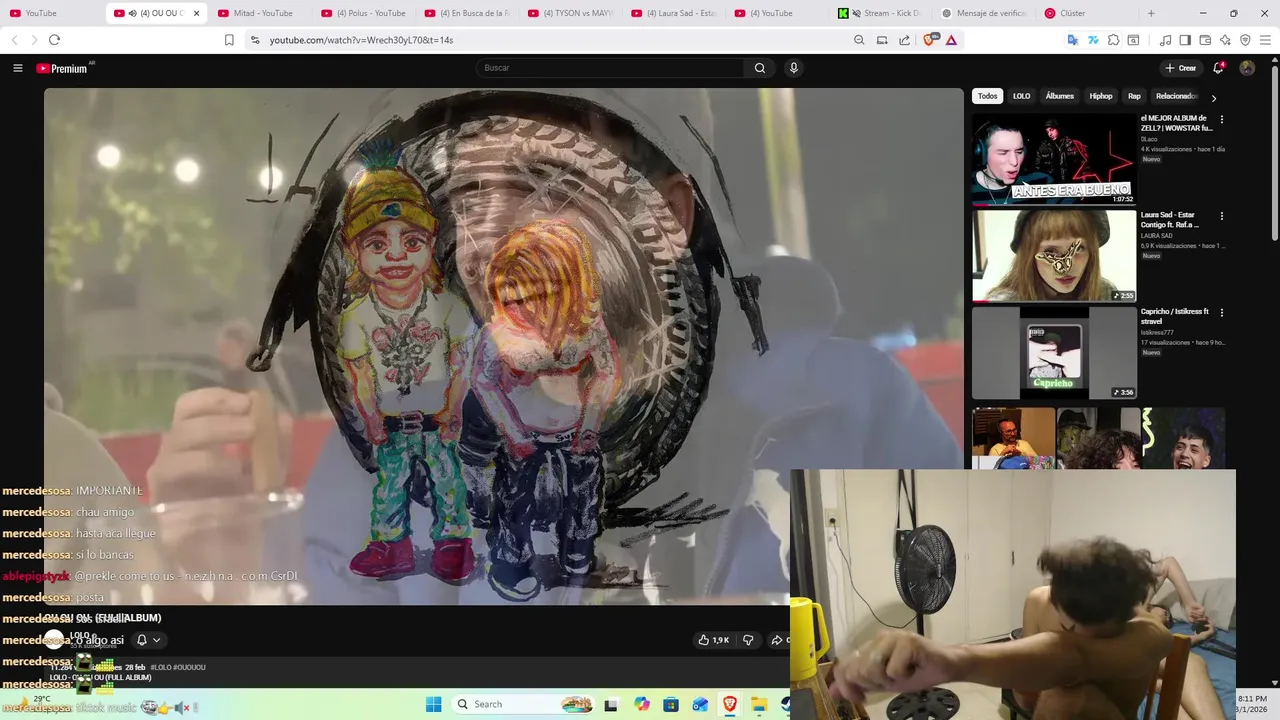Select the Rap filter chip
Image resolution: width=1280 pixels, height=720 pixels.
coord(1134,96)
